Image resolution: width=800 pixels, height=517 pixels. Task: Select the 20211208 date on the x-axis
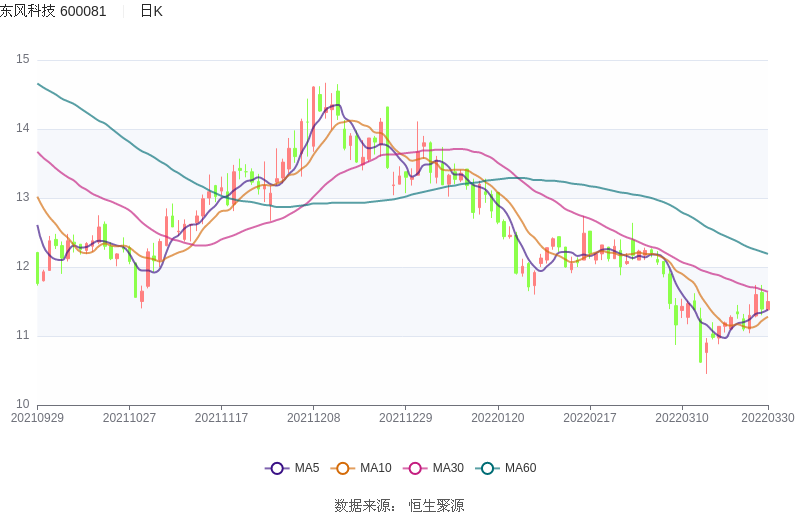click(x=314, y=418)
